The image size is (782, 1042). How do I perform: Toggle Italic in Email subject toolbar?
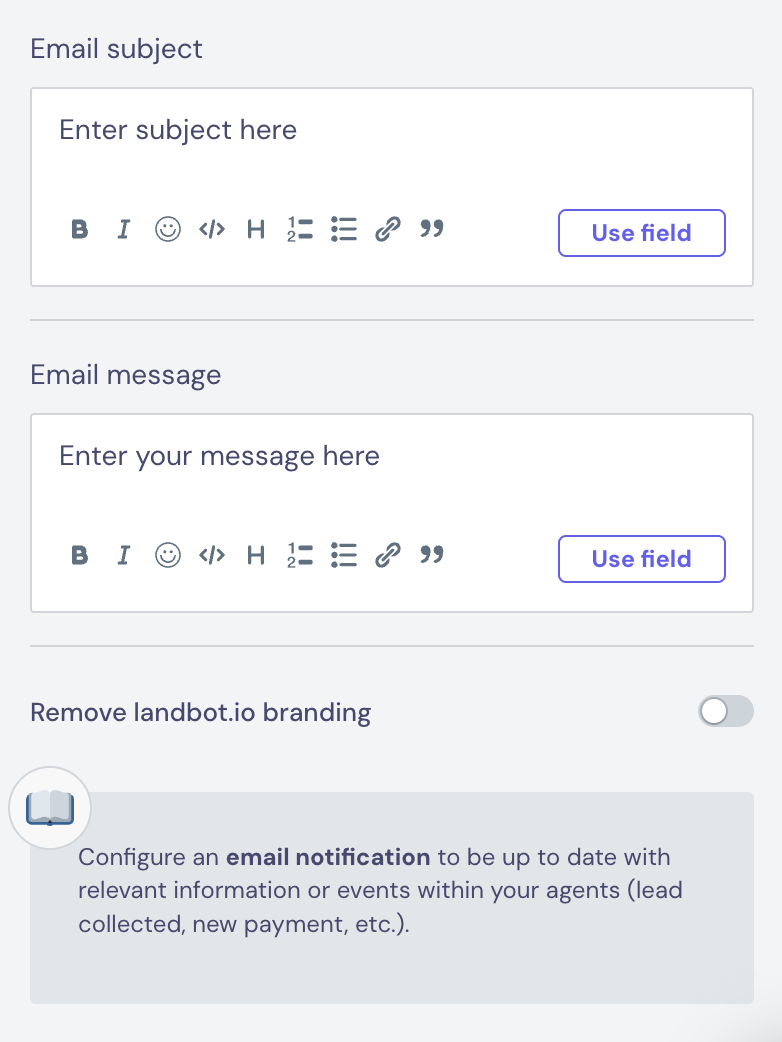pyautogui.click(x=124, y=230)
